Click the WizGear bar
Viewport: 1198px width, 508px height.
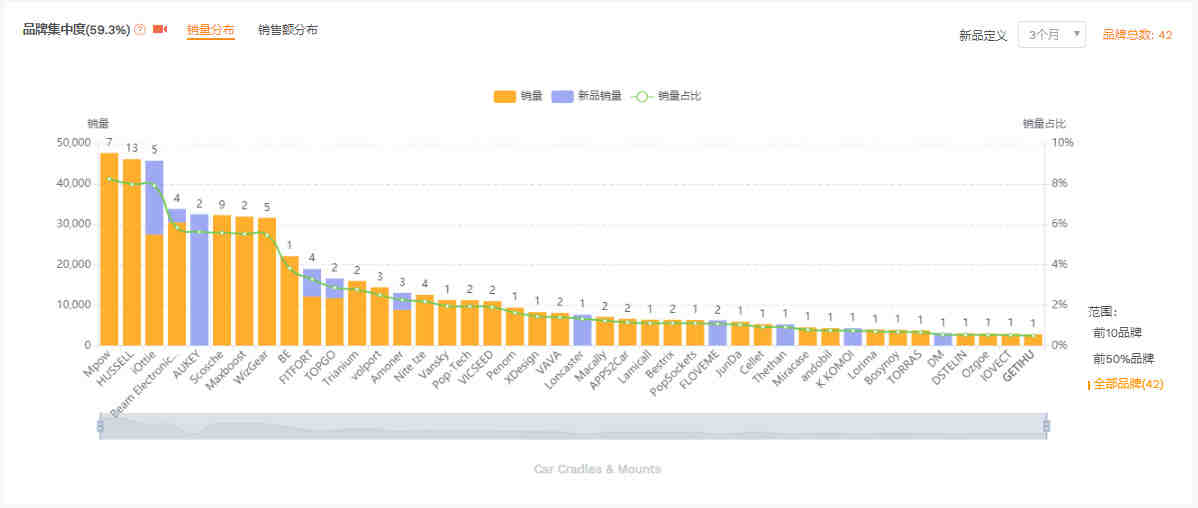tap(267, 282)
